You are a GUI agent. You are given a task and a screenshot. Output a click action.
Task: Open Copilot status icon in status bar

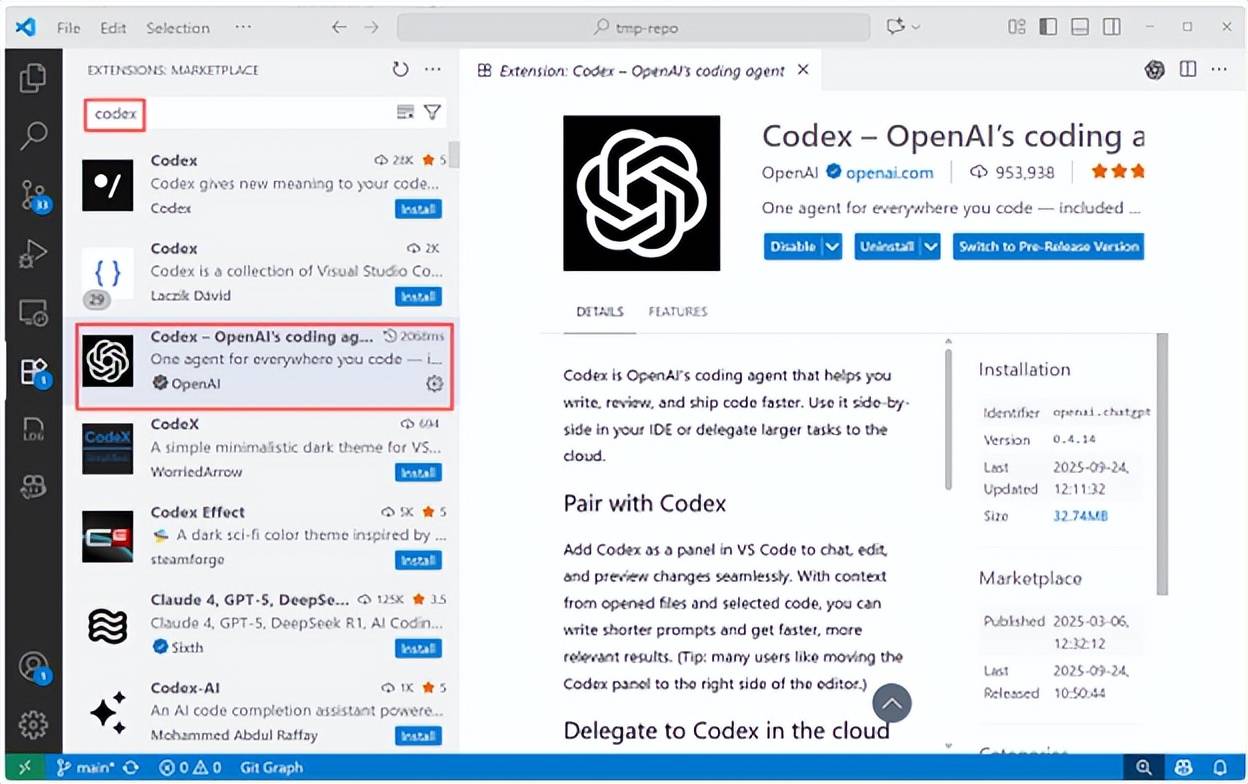pyautogui.click(x=1183, y=768)
